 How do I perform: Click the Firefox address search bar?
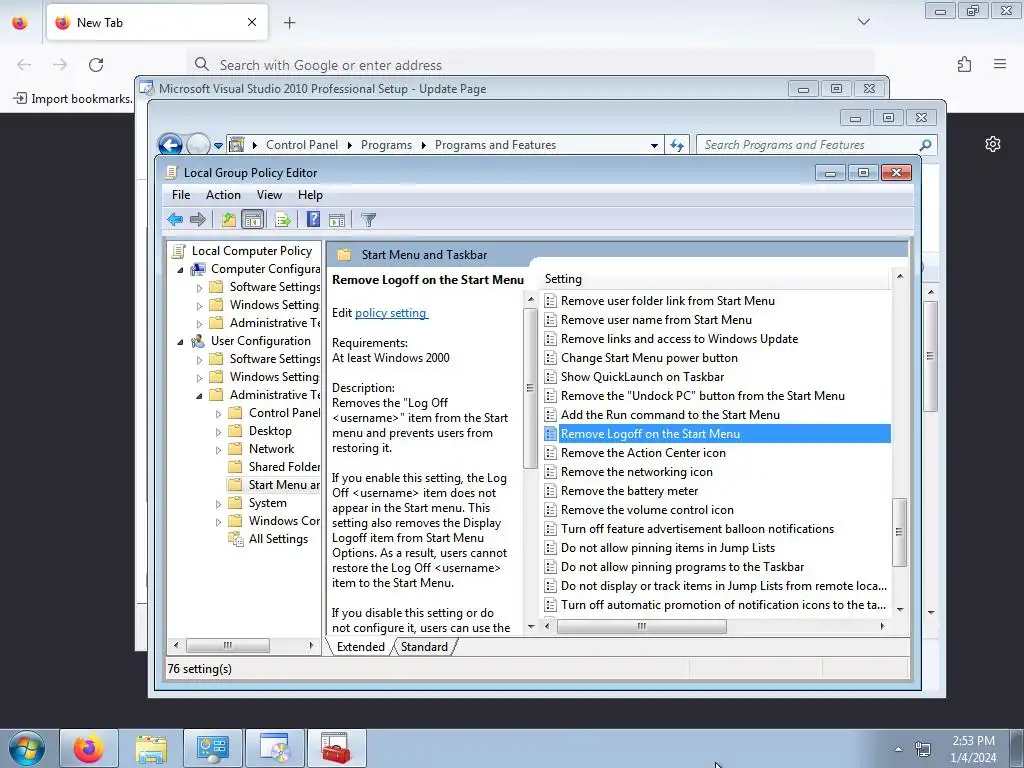529,65
